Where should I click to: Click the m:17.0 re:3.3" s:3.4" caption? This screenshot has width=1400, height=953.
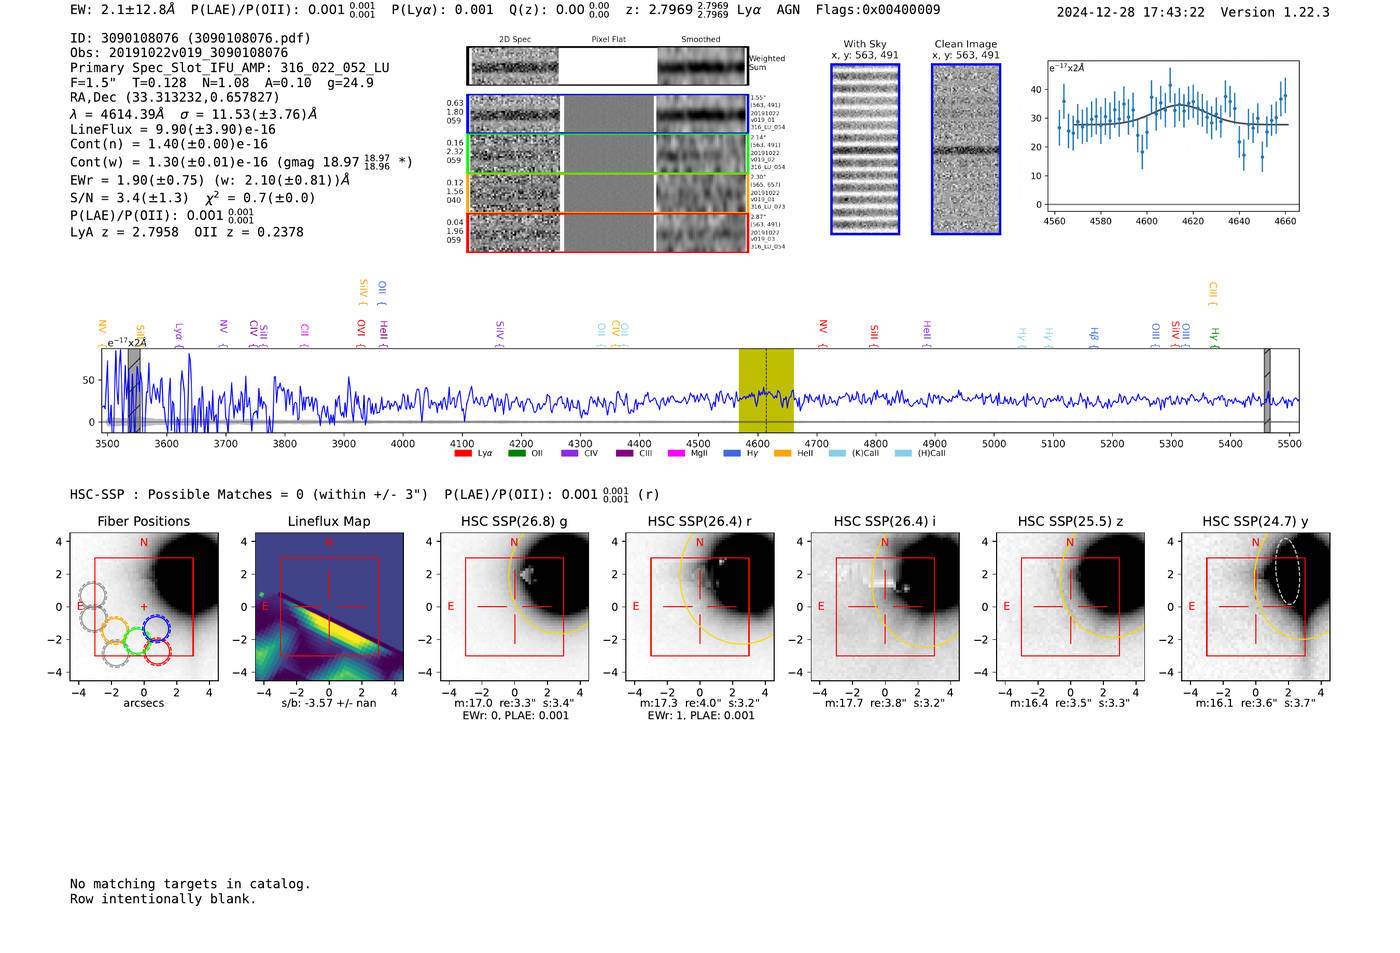coord(514,703)
